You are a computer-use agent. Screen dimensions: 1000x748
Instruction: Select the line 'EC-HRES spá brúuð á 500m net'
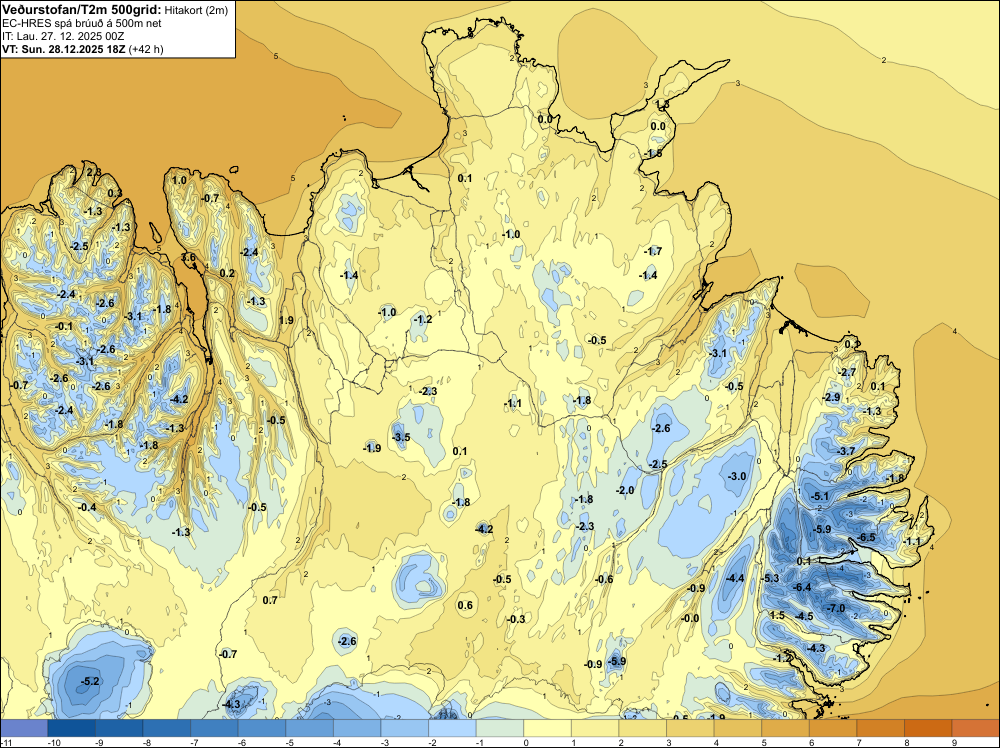[82, 23]
